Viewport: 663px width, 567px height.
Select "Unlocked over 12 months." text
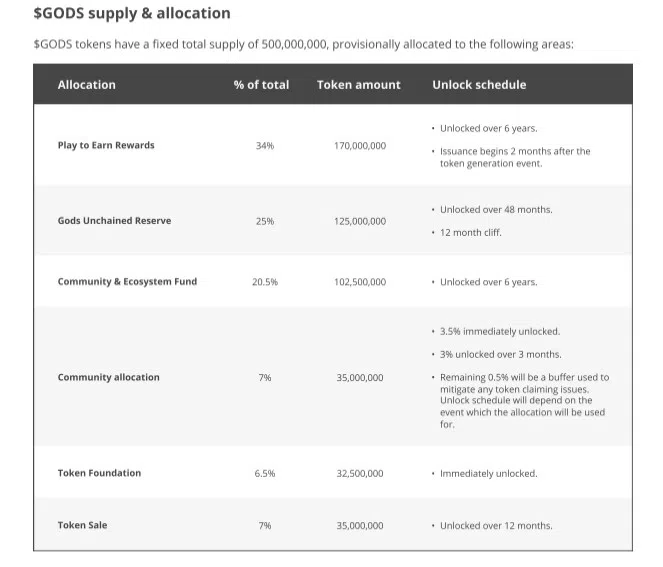pos(496,526)
